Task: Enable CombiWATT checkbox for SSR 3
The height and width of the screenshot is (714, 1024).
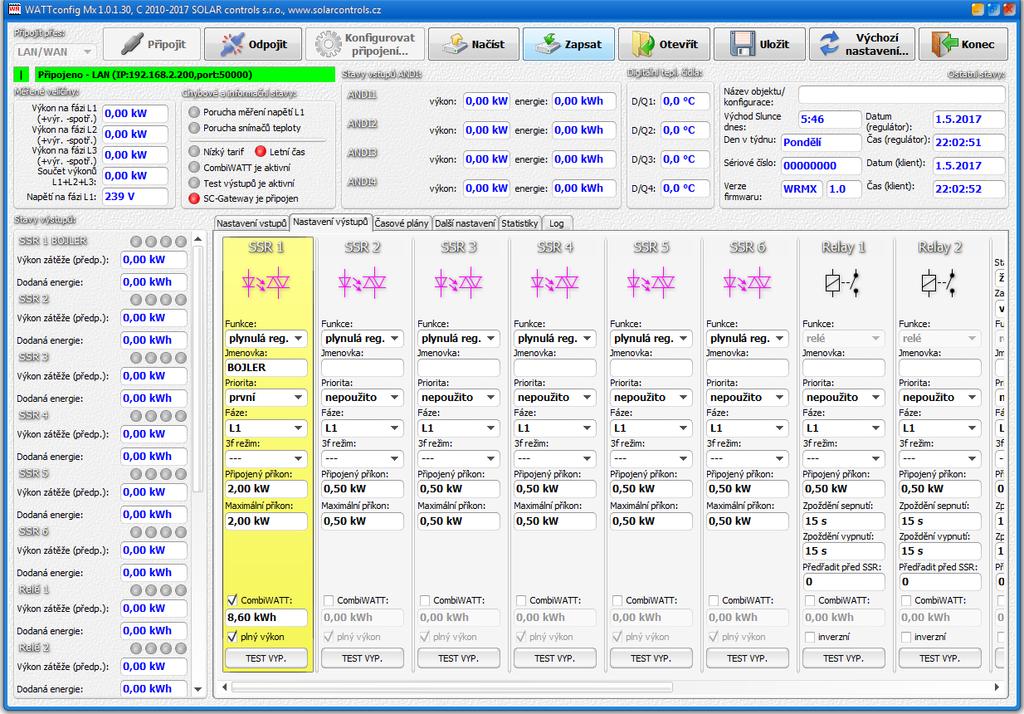Action: click(x=424, y=600)
